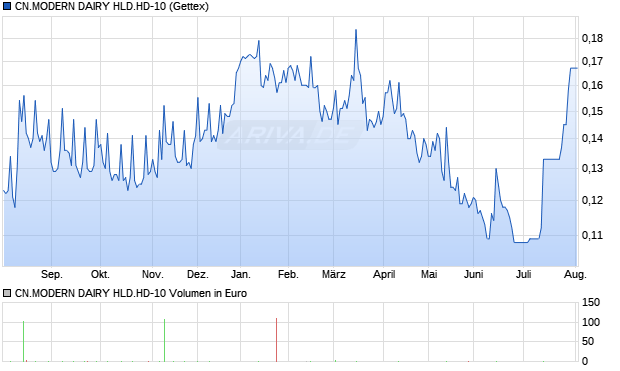This screenshot has height=371, width=620.
Task: Click the 'Feb.' month label
Action: 288,274
